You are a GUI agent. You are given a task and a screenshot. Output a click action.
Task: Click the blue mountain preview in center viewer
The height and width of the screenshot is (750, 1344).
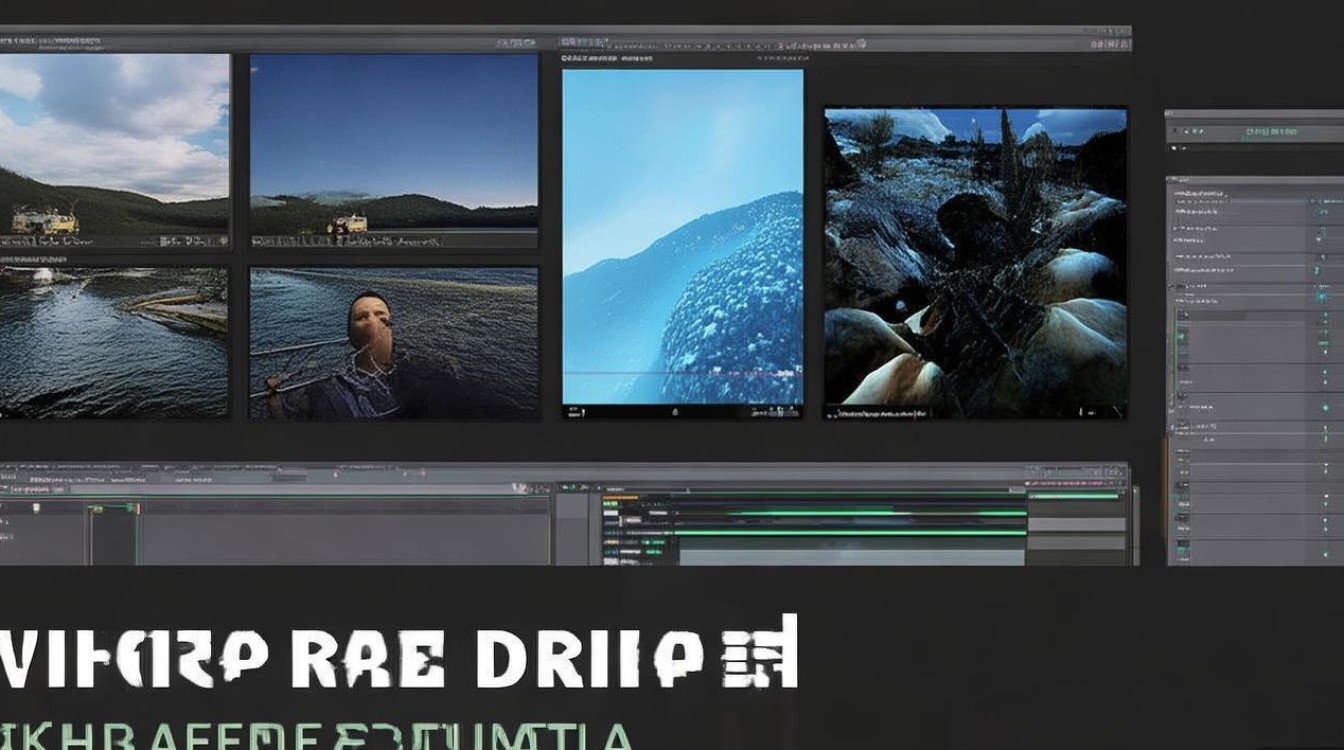[x=683, y=237]
